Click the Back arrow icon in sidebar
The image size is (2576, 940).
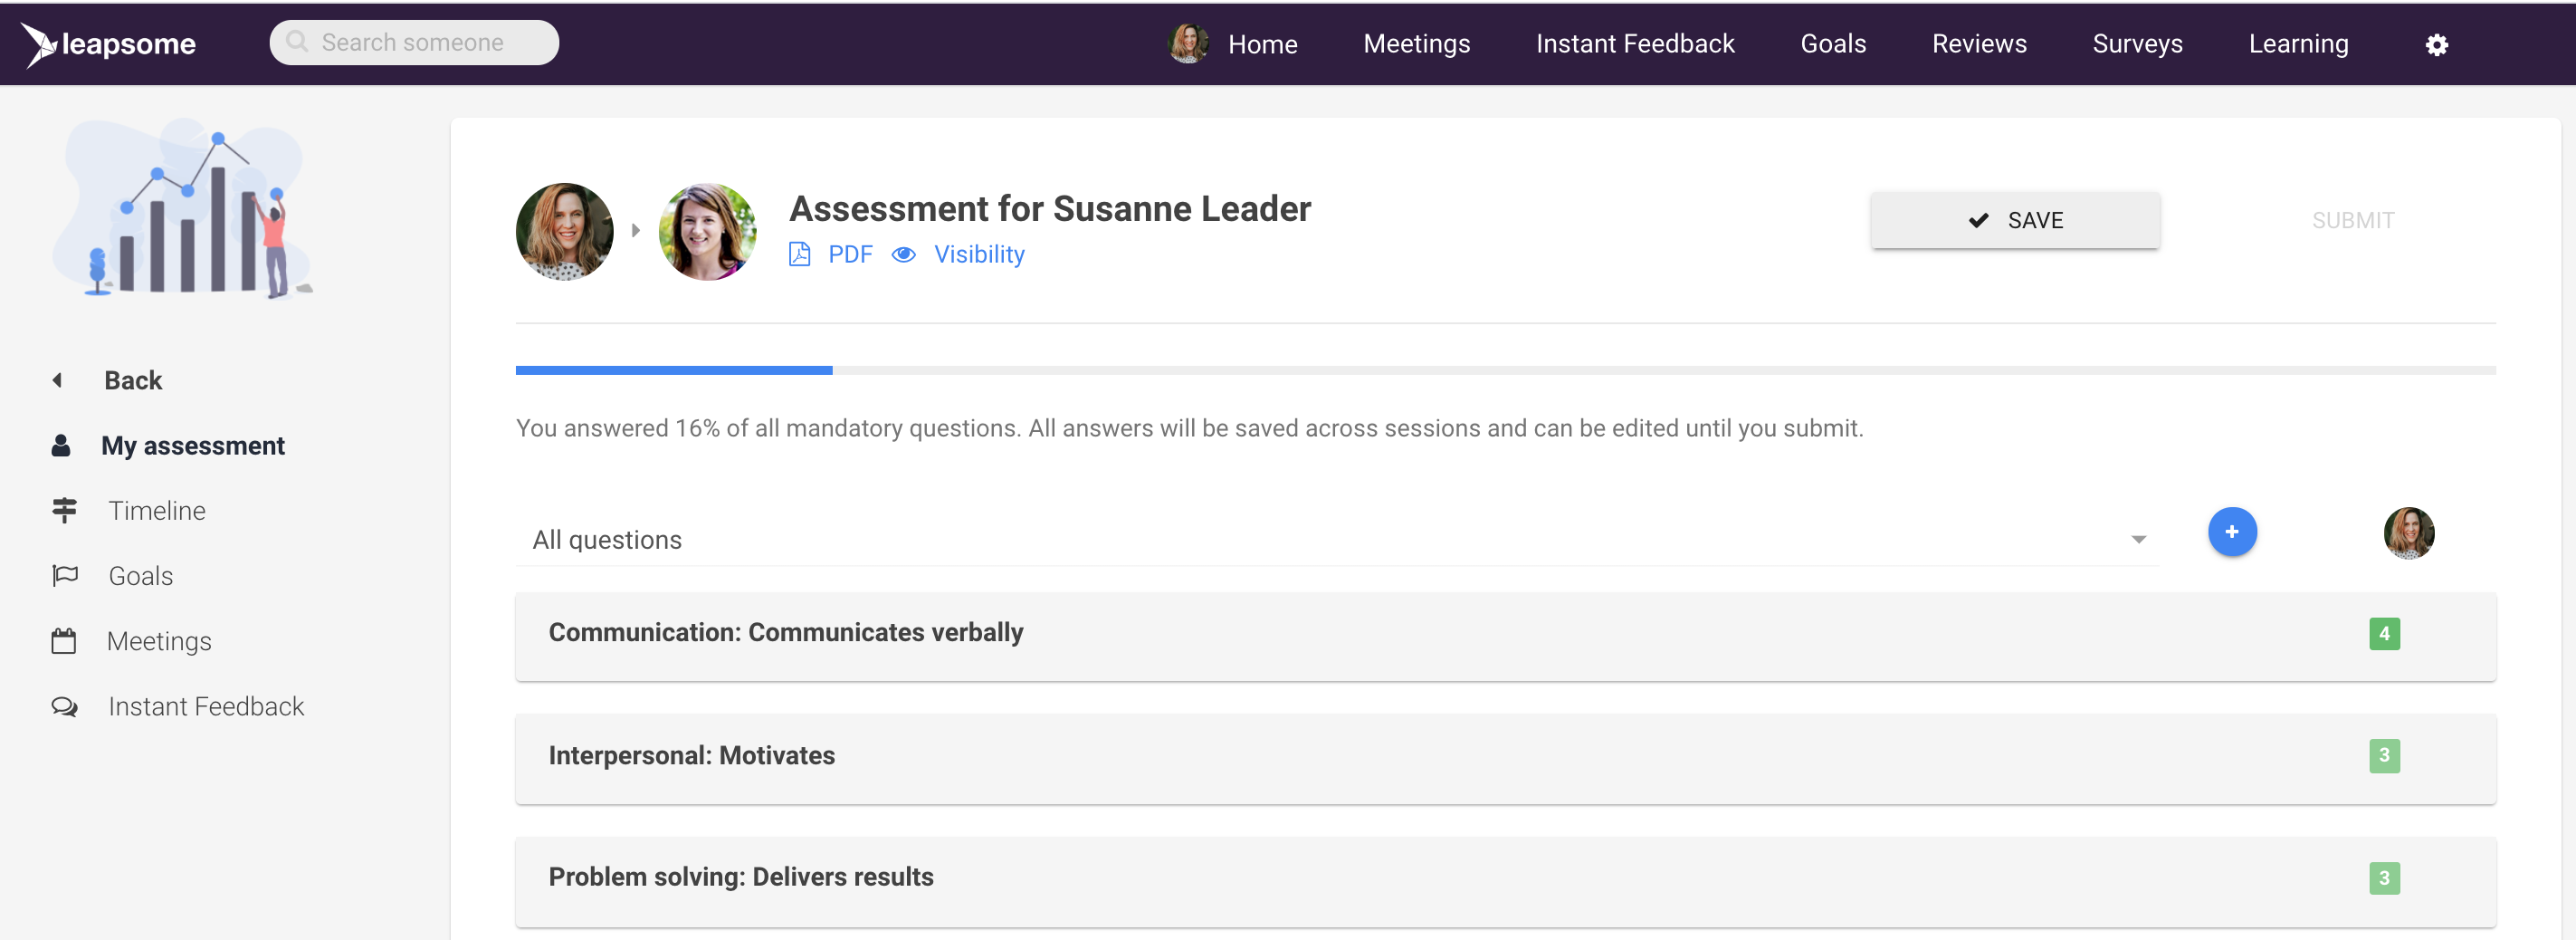point(58,380)
